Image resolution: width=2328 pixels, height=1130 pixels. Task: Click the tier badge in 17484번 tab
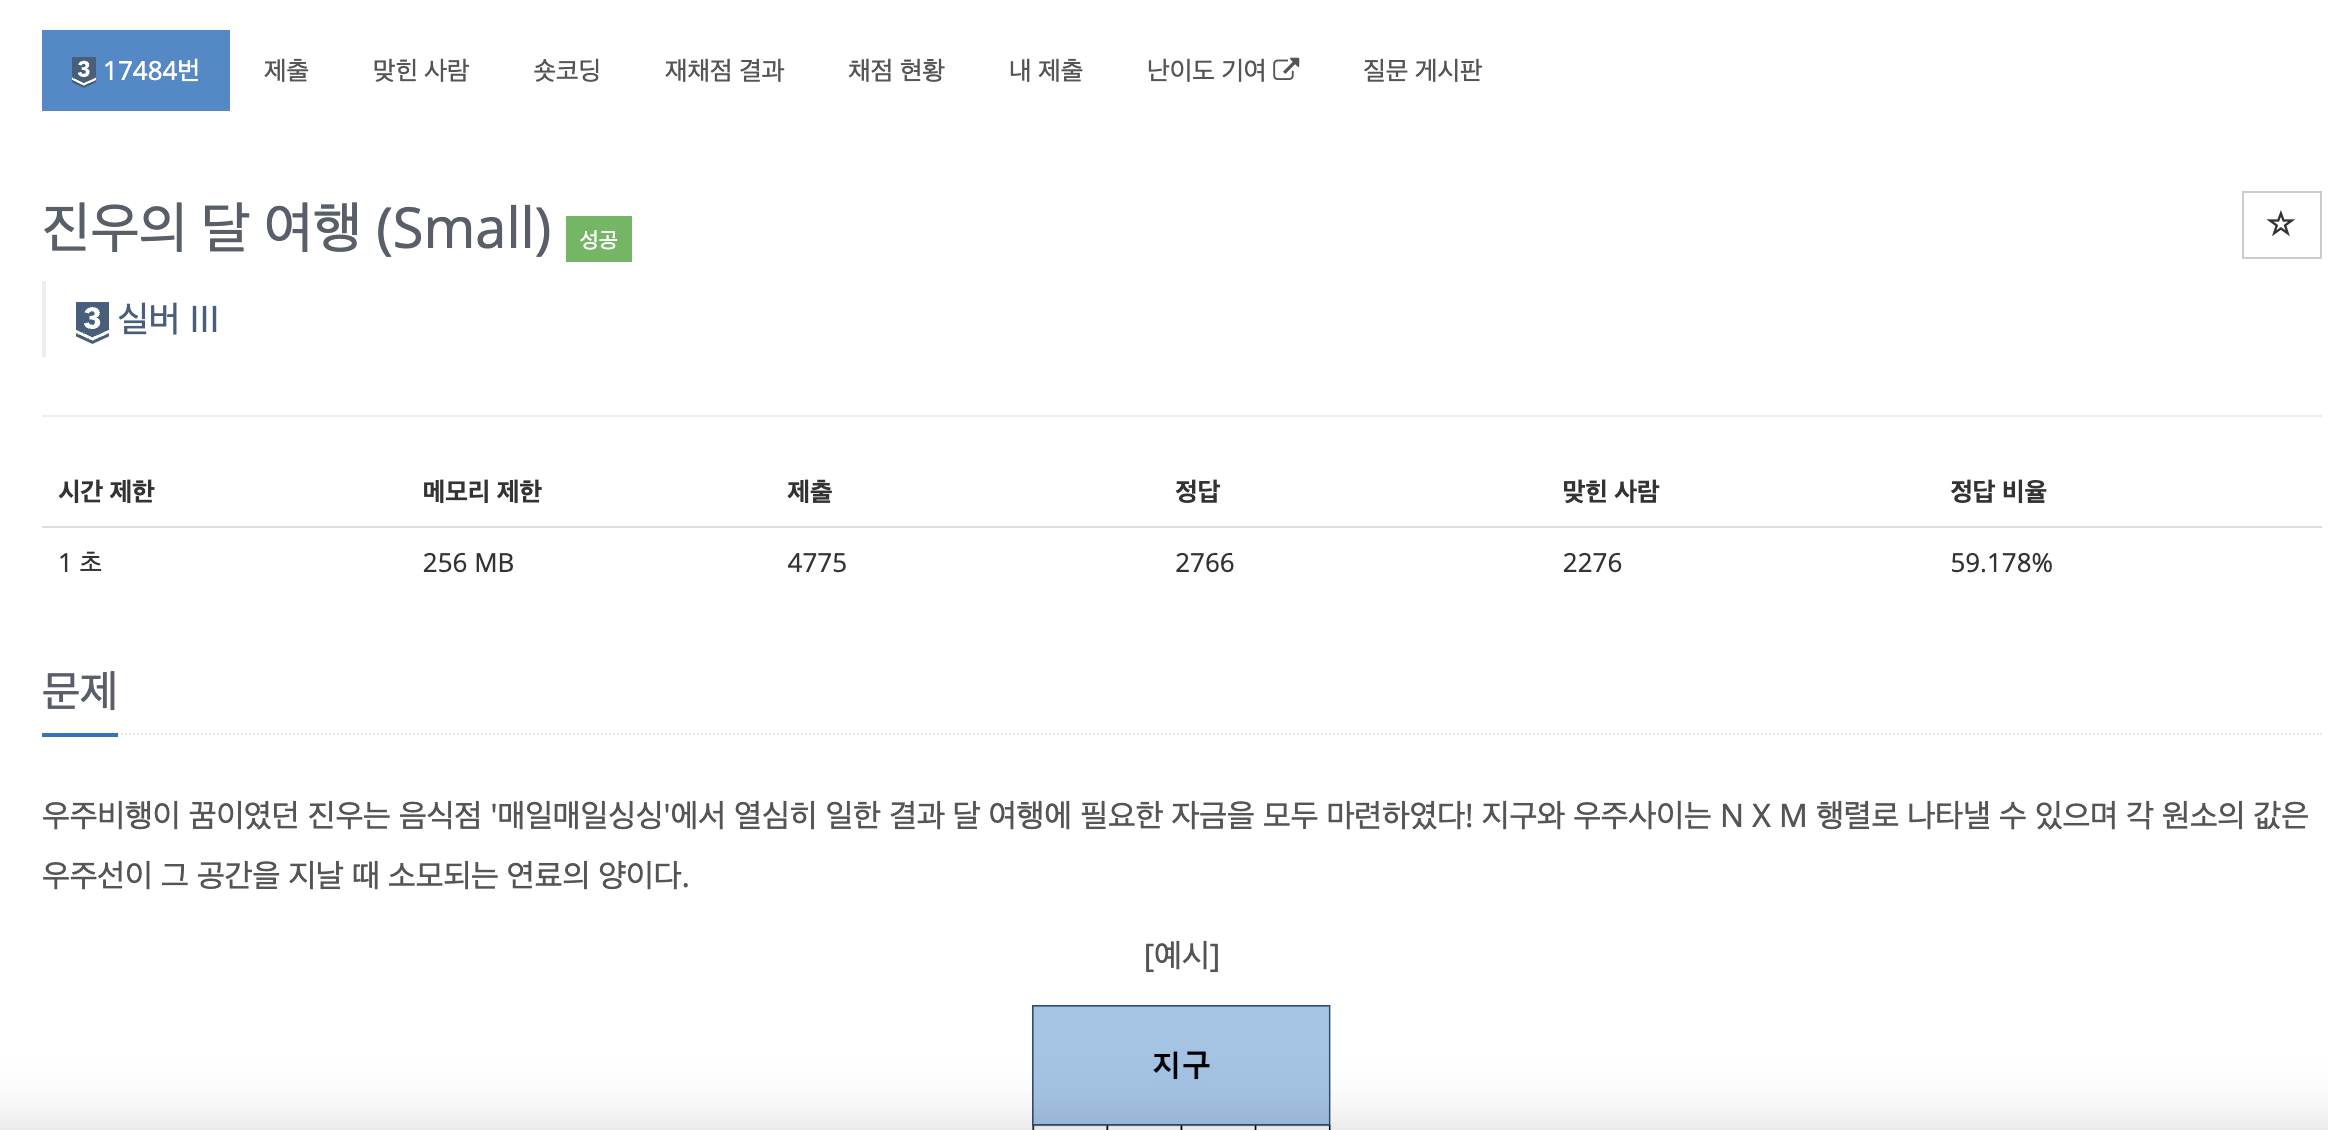[83, 71]
